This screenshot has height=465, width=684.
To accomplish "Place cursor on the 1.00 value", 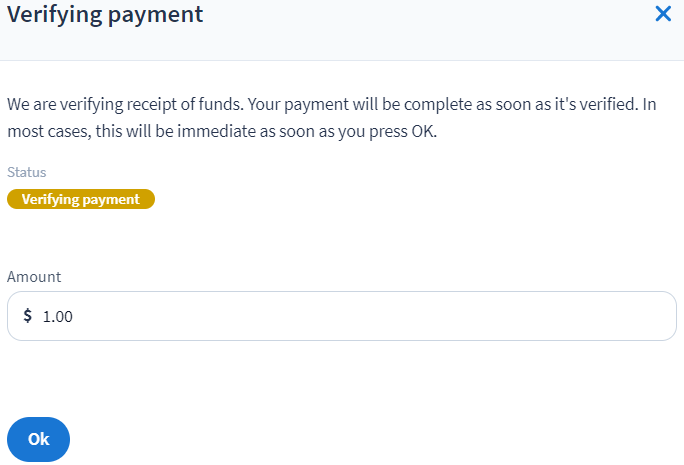I will click(x=58, y=317).
